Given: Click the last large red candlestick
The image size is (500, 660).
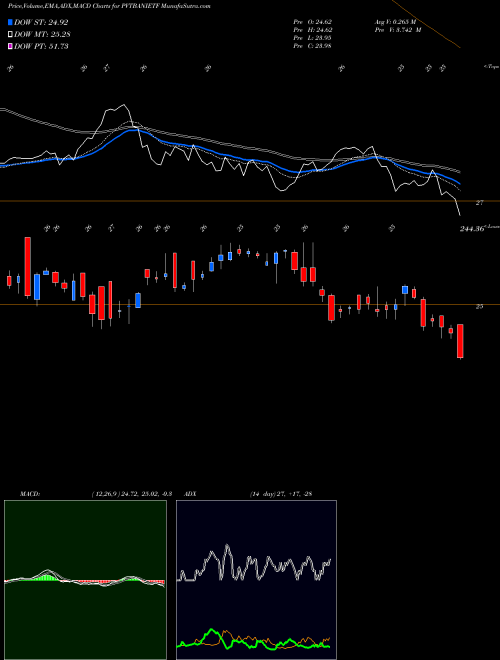Looking at the screenshot, I should pos(460,341).
